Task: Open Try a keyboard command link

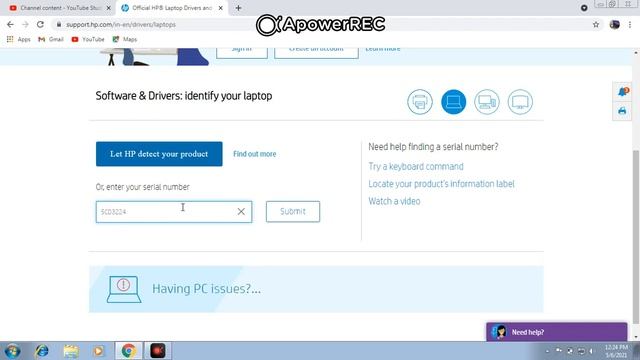Action: (416, 167)
